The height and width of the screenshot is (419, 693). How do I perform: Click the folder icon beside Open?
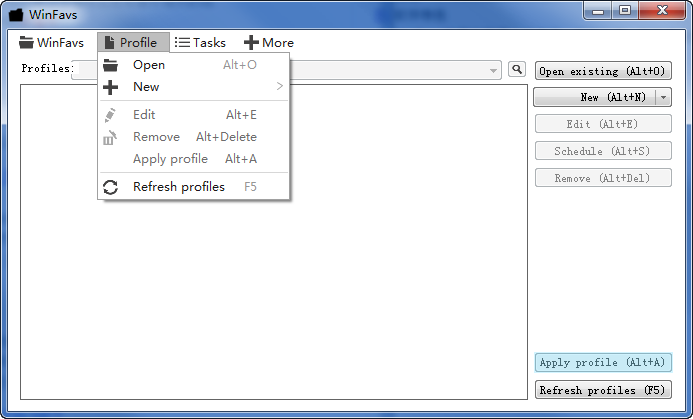pyautogui.click(x=110, y=65)
